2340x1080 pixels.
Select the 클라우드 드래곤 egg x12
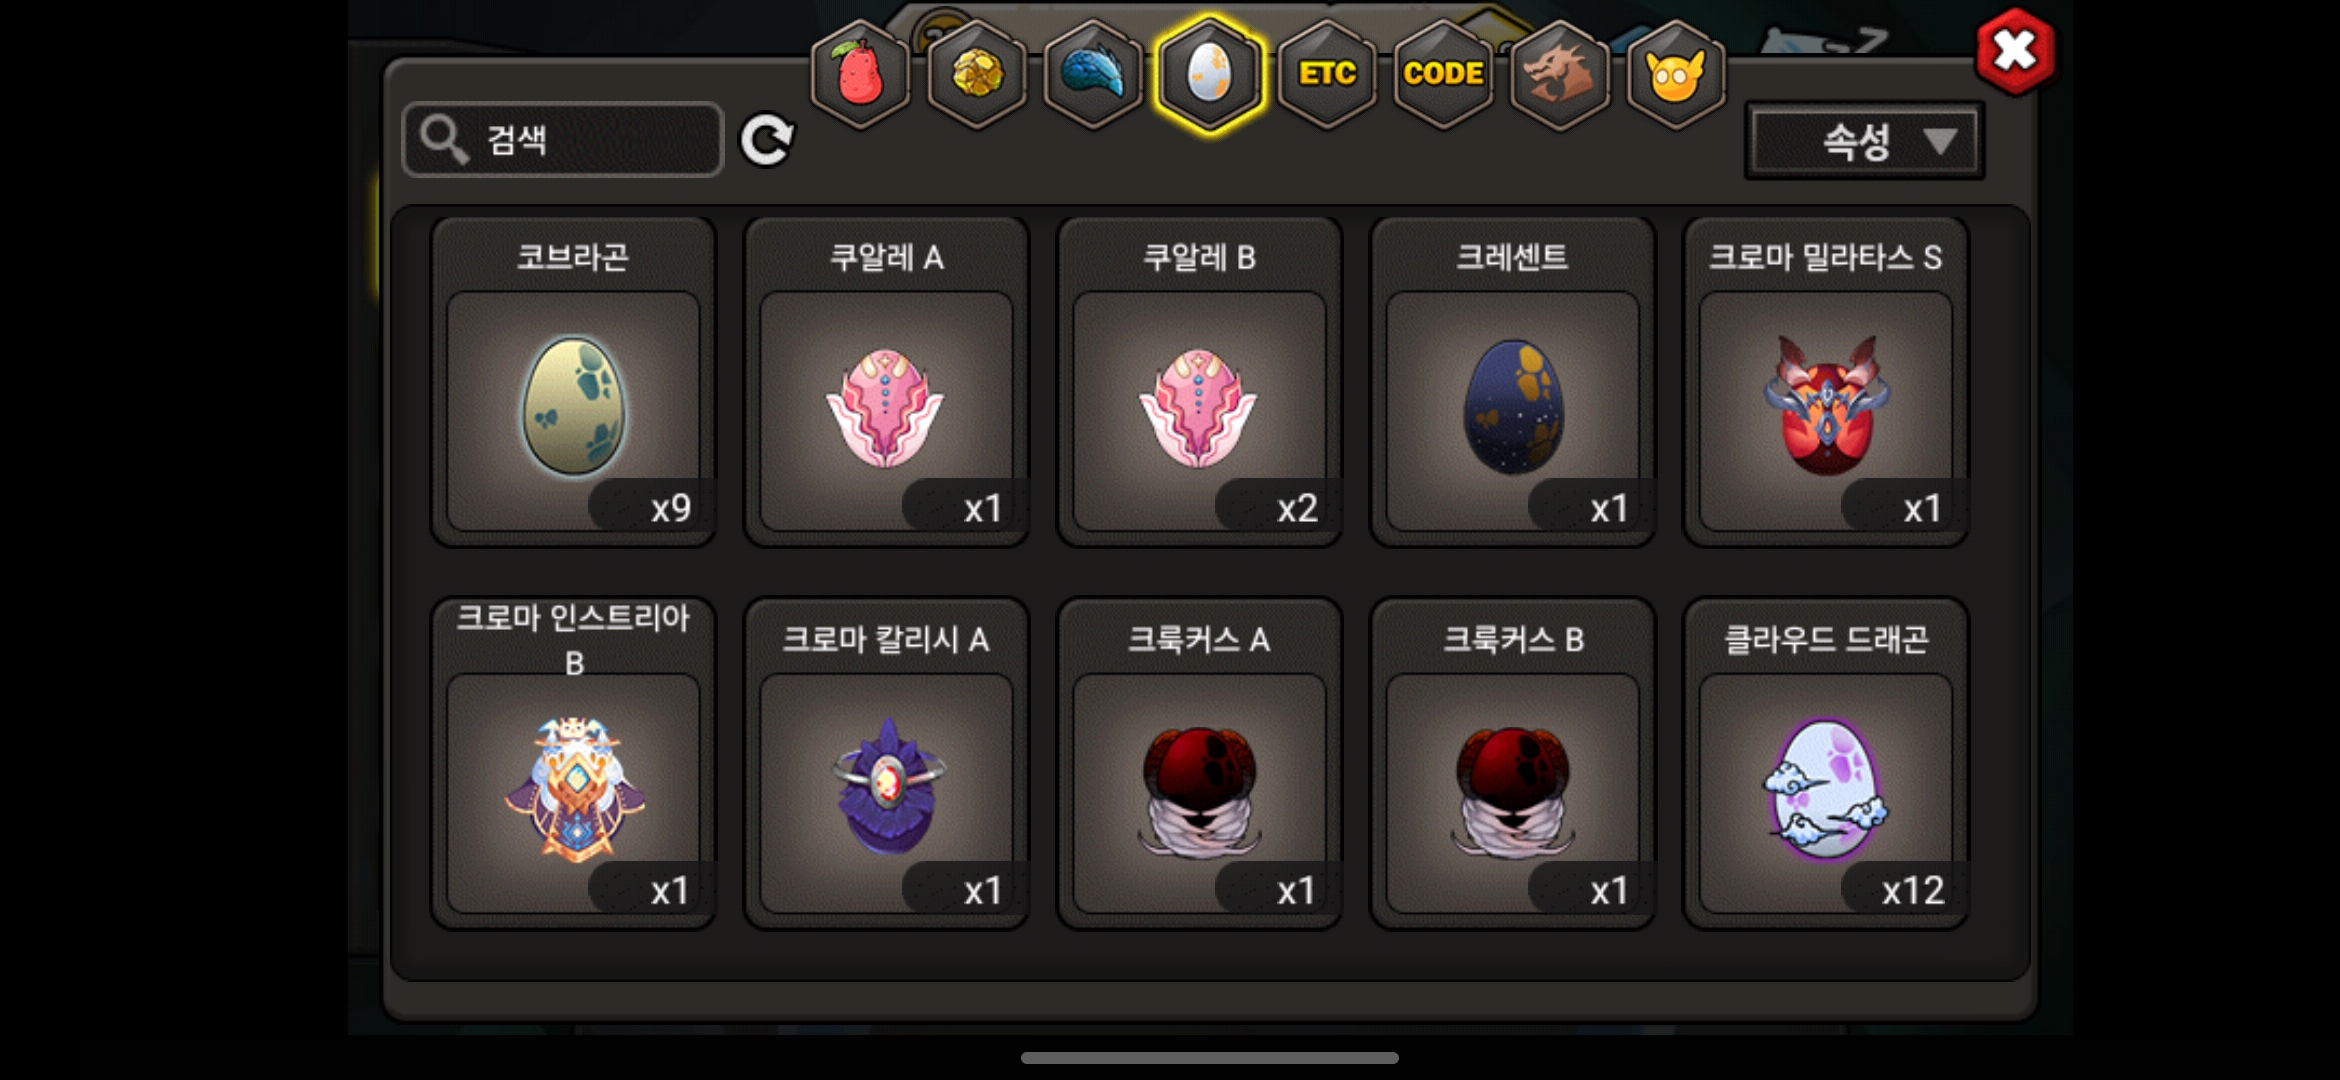click(1826, 764)
